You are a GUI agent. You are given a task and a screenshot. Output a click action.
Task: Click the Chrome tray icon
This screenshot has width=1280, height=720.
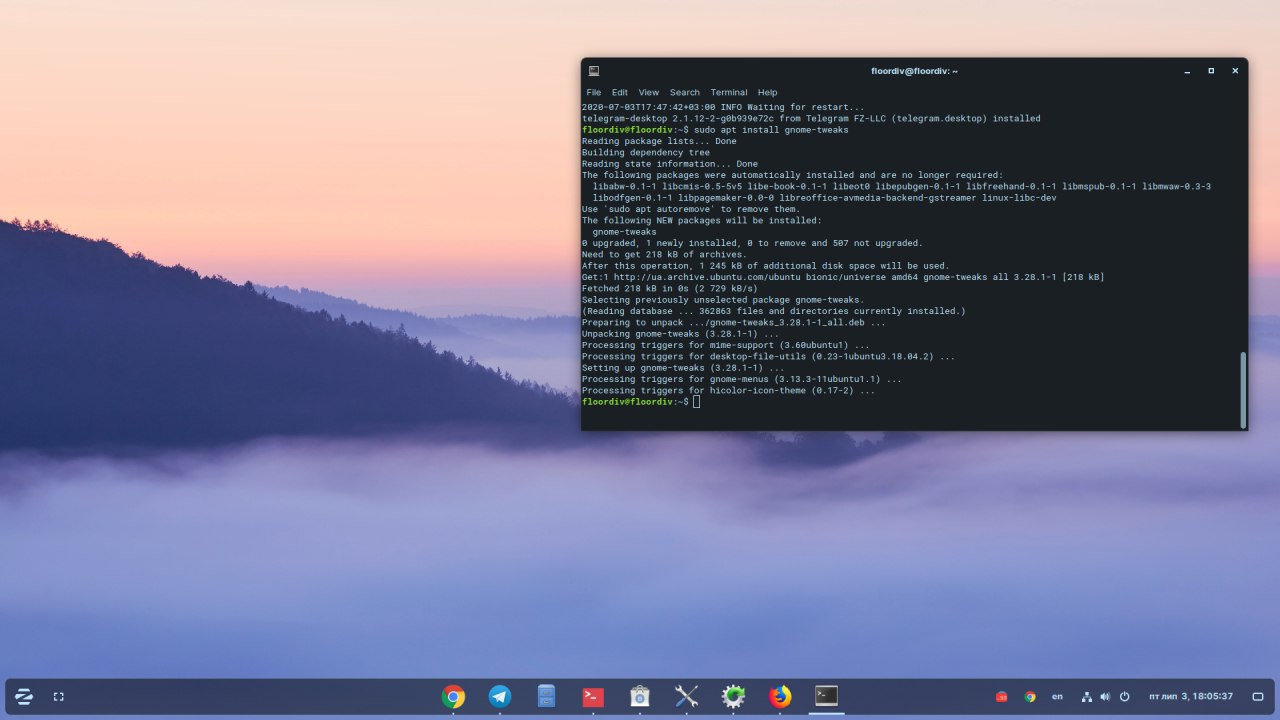[1030, 697]
